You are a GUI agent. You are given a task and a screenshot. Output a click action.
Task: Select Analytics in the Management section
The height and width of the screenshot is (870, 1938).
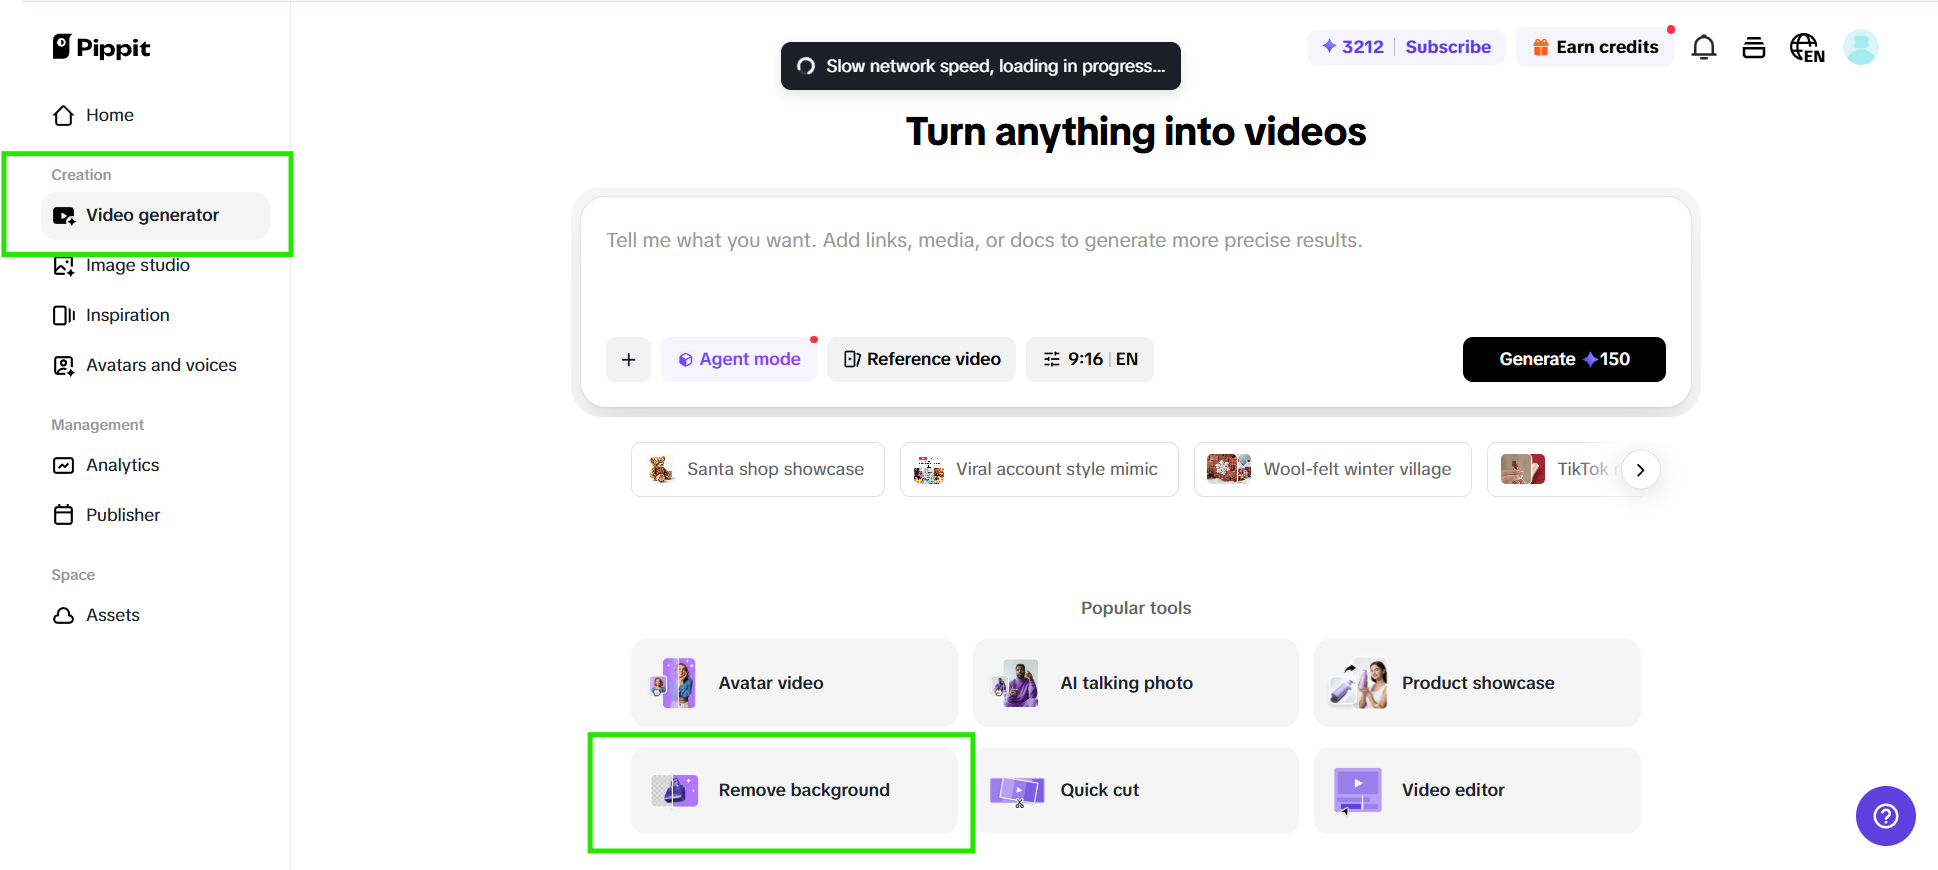tap(122, 465)
